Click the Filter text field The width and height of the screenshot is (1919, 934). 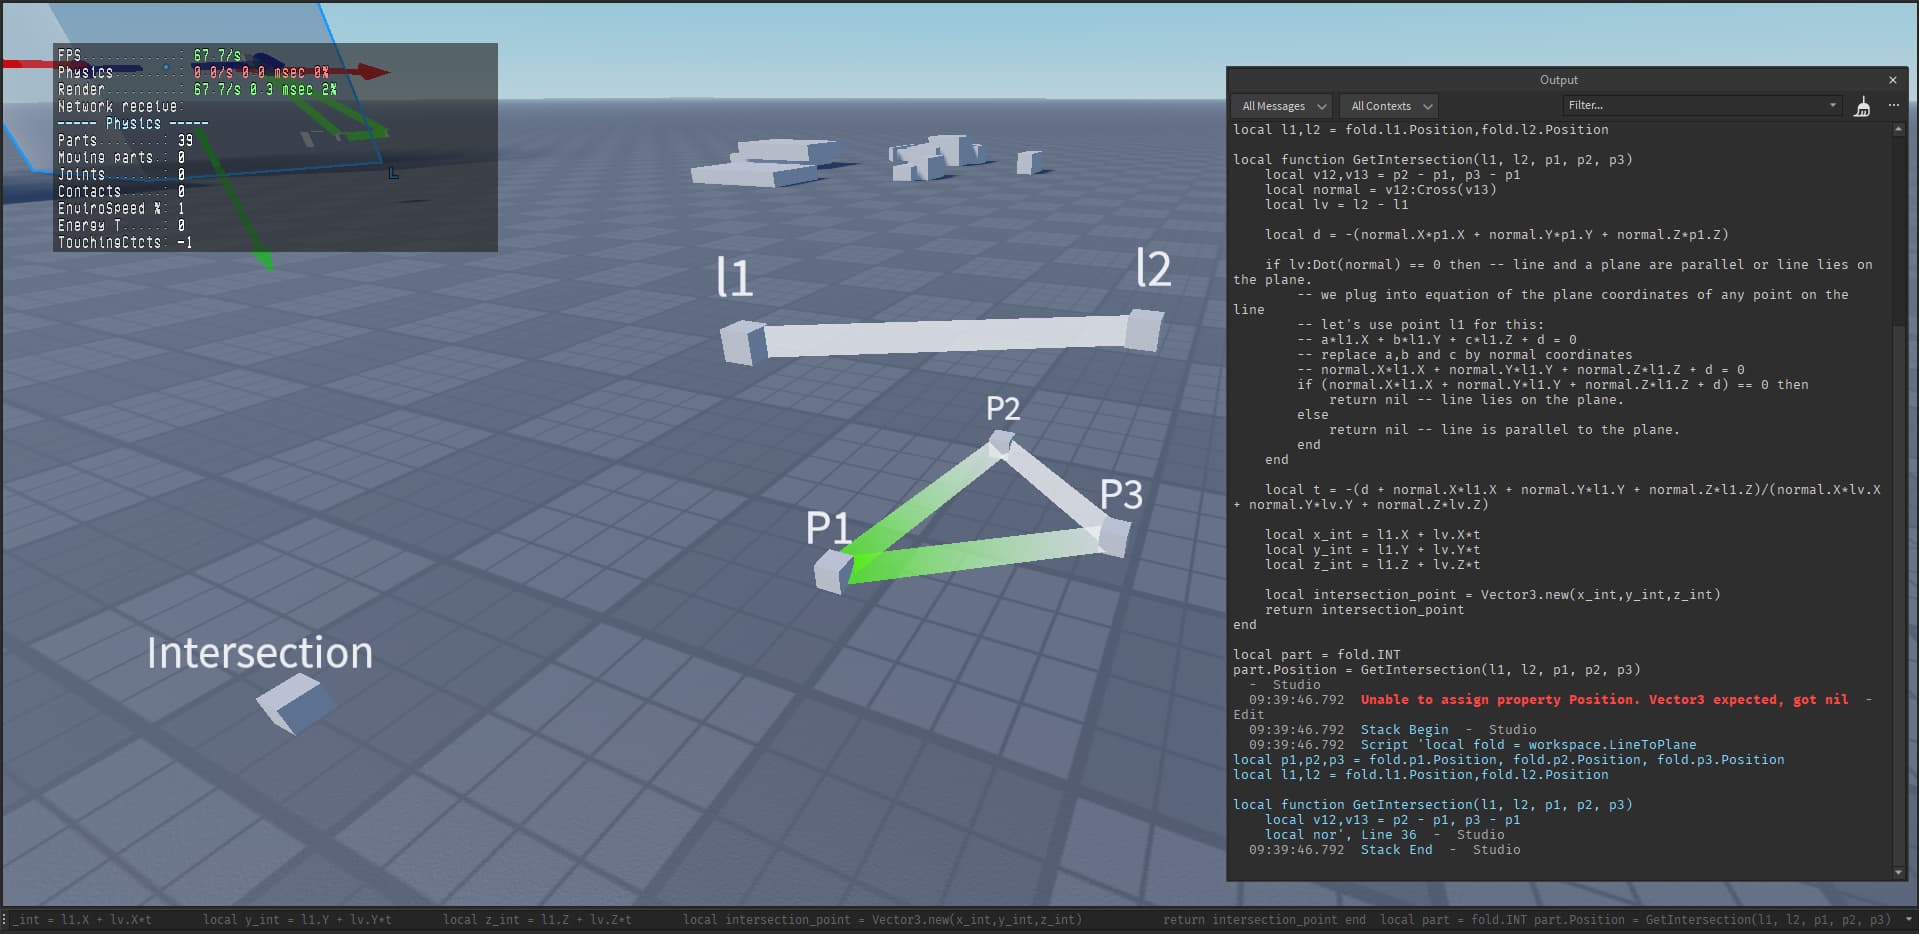coord(1690,105)
